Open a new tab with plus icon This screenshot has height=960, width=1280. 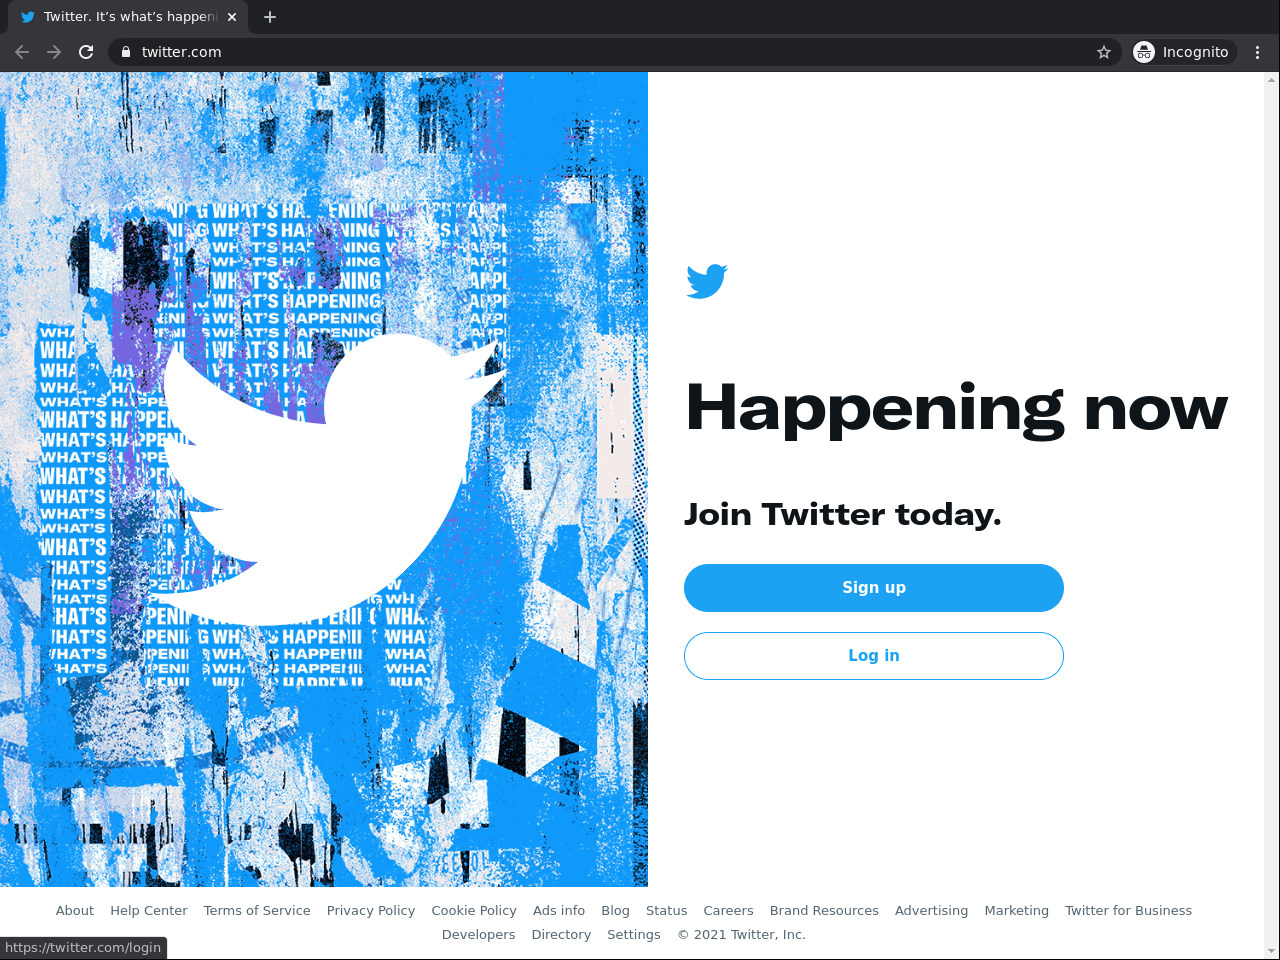270,17
